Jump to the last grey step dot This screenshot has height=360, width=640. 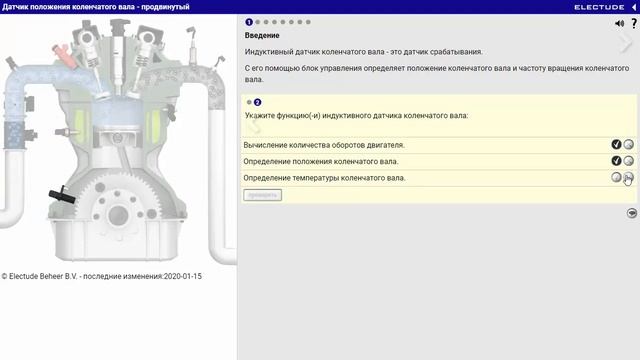pyautogui.click(x=308, y=22)
